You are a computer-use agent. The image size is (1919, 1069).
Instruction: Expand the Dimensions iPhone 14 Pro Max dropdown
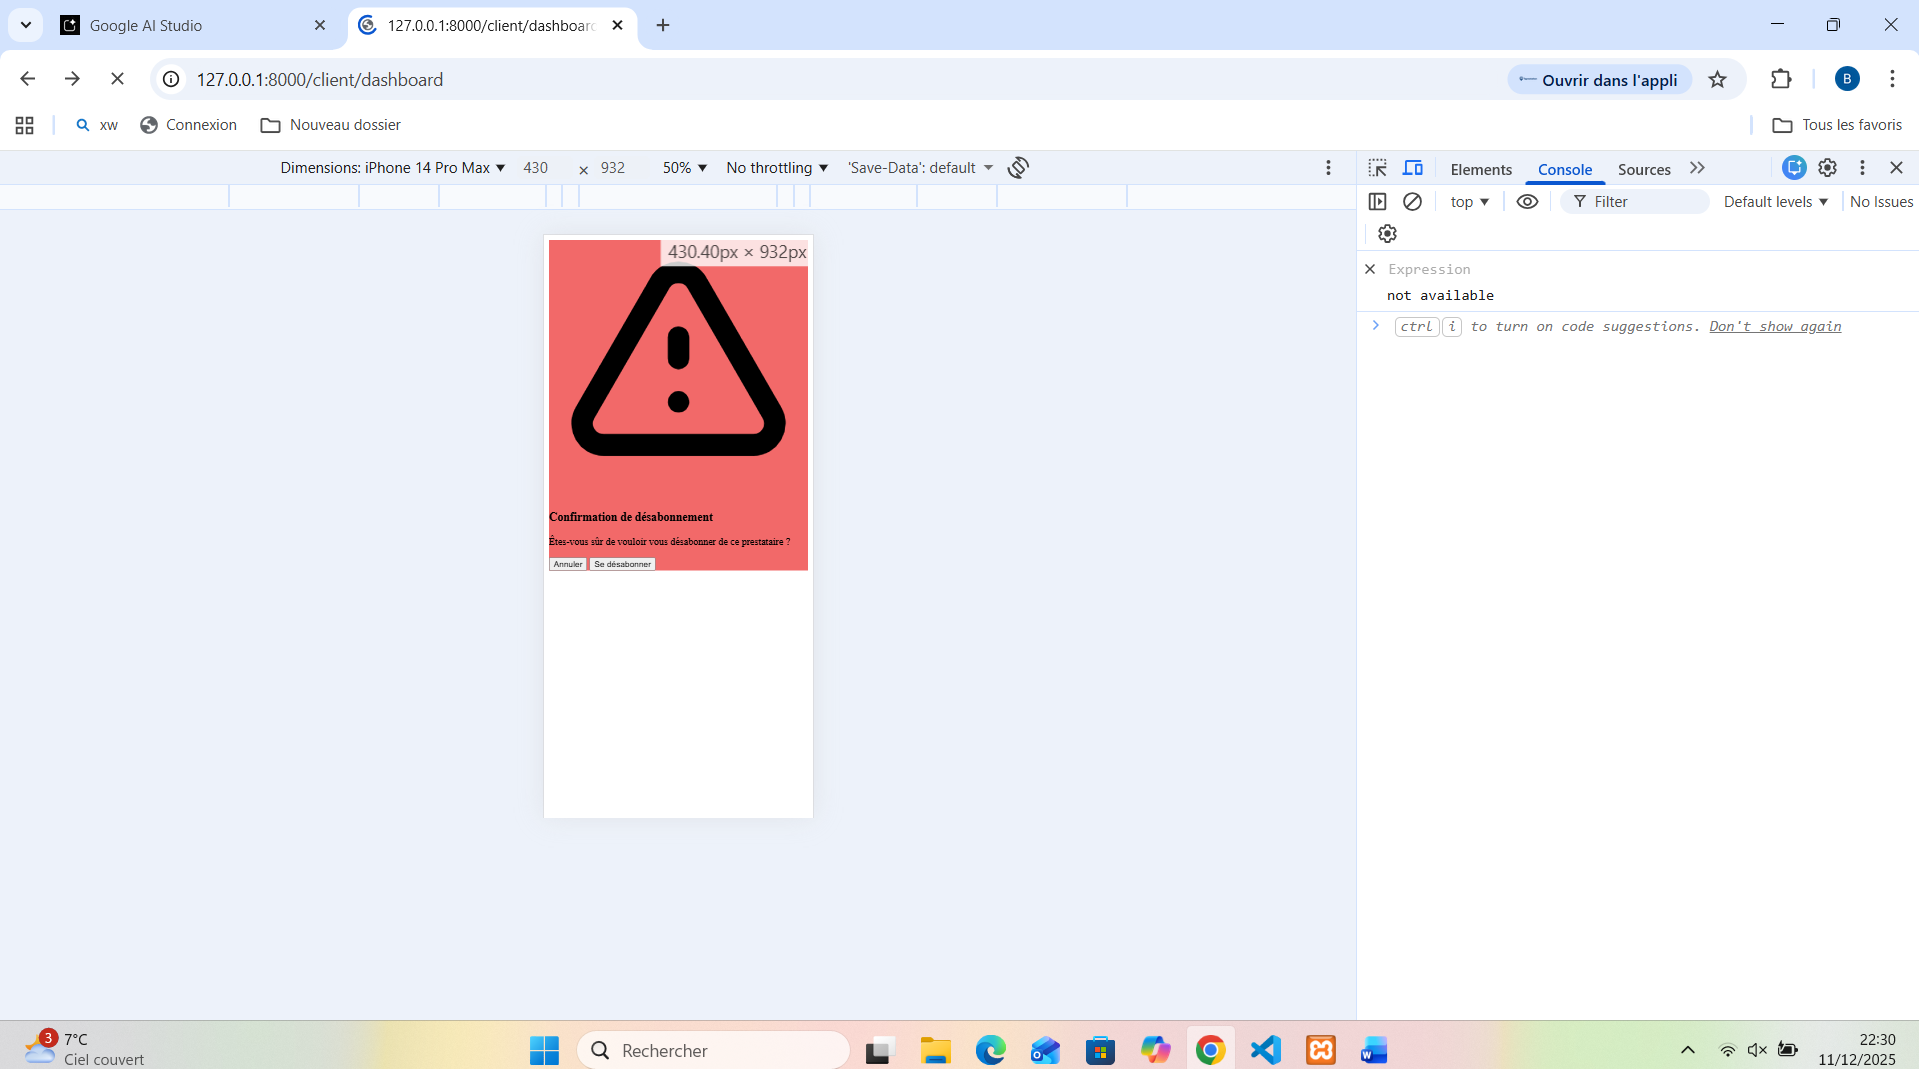tap(392, 168)
